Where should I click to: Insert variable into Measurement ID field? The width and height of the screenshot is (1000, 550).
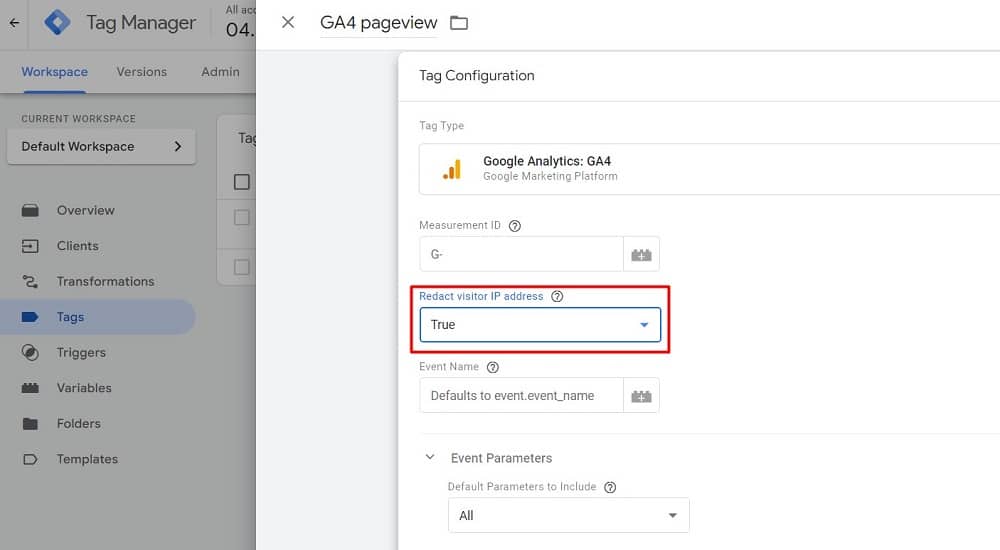pyautogui.click(x=642, y=255)
